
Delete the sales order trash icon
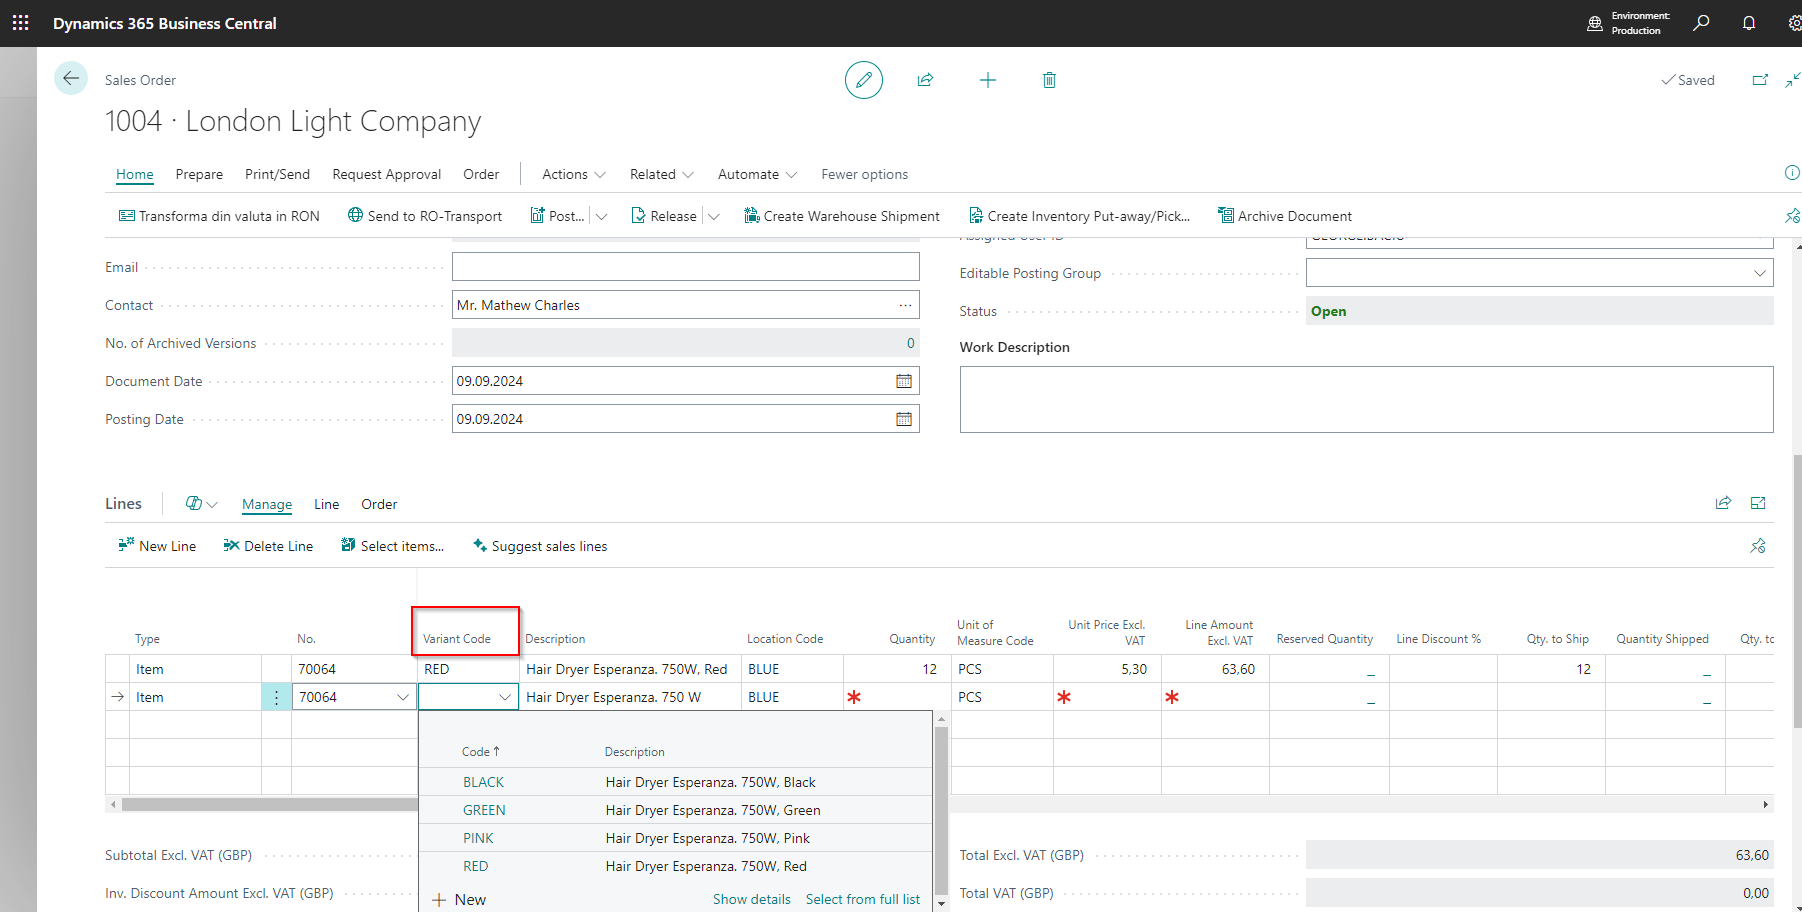[1049, 80]
